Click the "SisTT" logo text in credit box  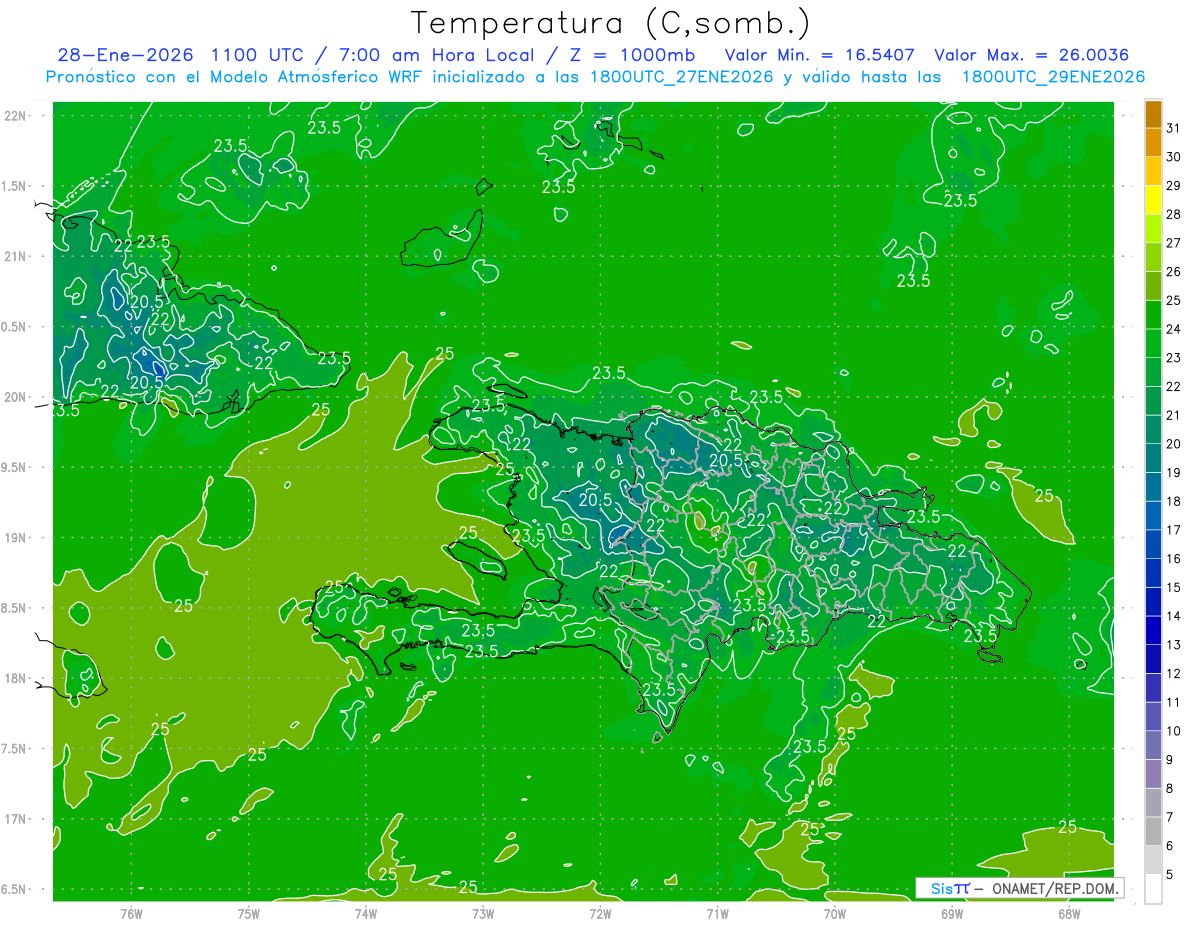coord(950,888)
